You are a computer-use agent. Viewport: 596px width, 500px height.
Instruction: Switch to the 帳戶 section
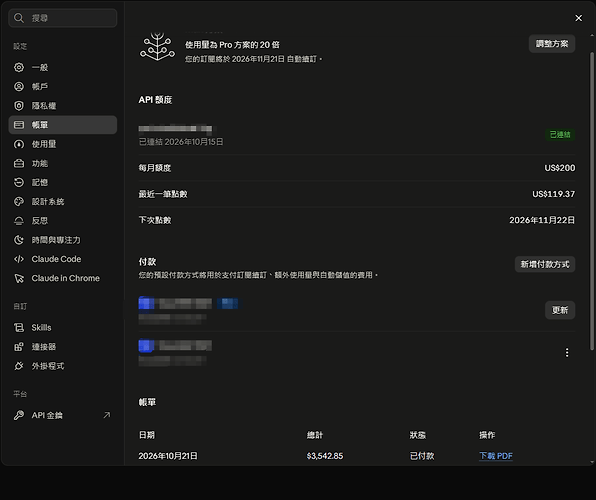coord(63,86)
